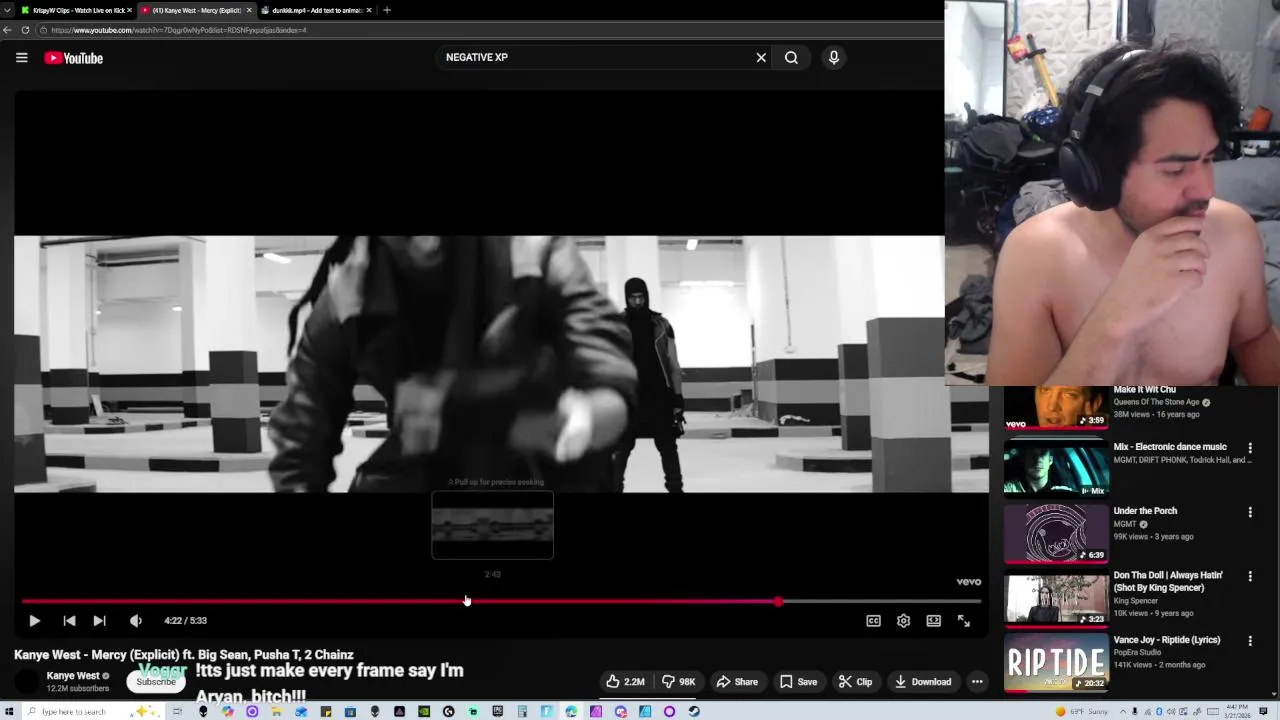Close the KrispyW Clips tab
Image resolution: width=1280 pixels, height=720 pixels.
click(129, 10)
